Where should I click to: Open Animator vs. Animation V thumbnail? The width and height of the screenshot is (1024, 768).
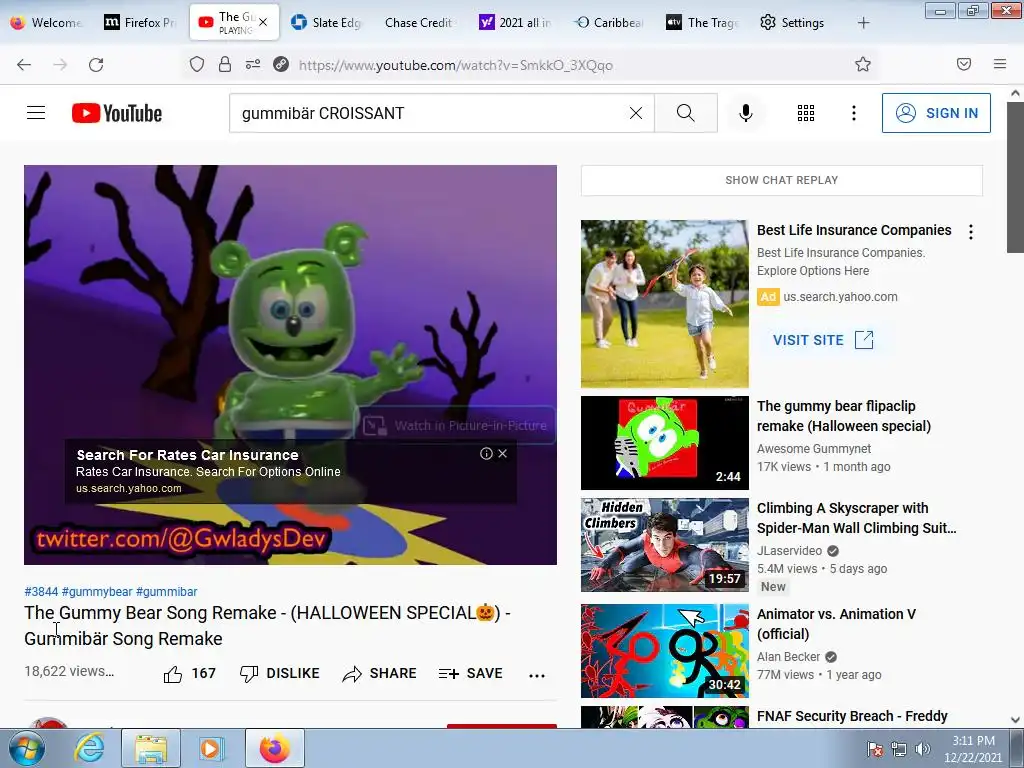665,651
